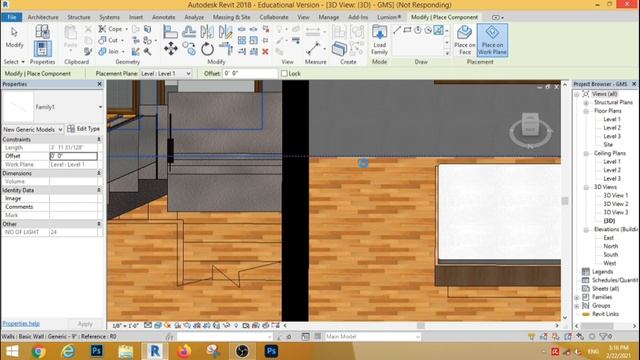Toggle the Lock checkbox in options bar
Image resolution: width=640 pixels, height=360 pixels.
pos(284,73)
